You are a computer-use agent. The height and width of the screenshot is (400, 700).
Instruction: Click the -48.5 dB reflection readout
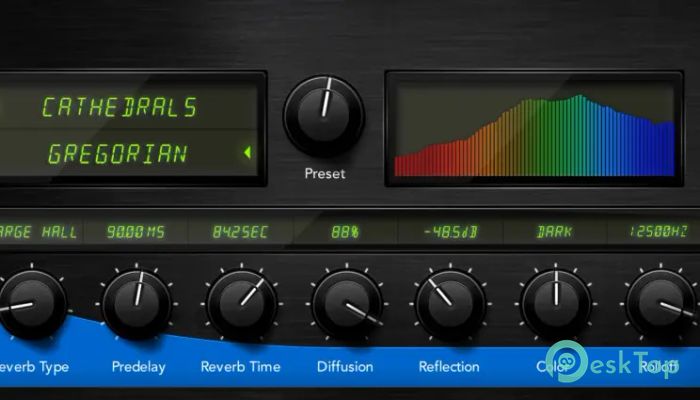click(x=449, y=232)
